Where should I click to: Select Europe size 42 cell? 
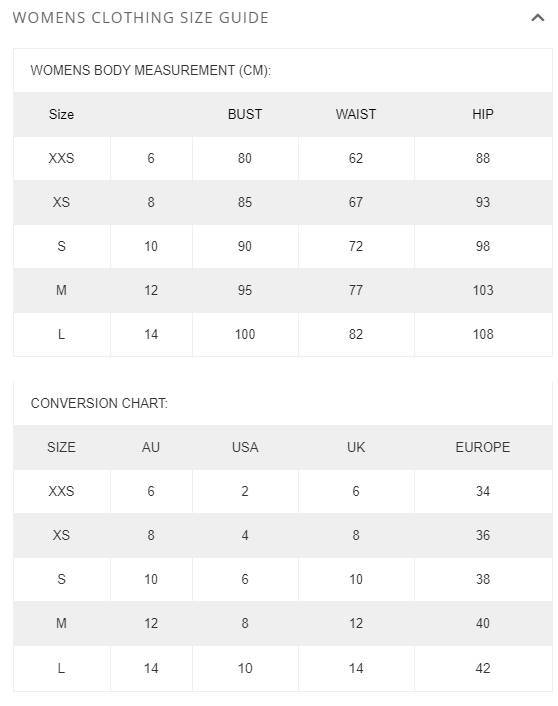click(x=483, y=668)
